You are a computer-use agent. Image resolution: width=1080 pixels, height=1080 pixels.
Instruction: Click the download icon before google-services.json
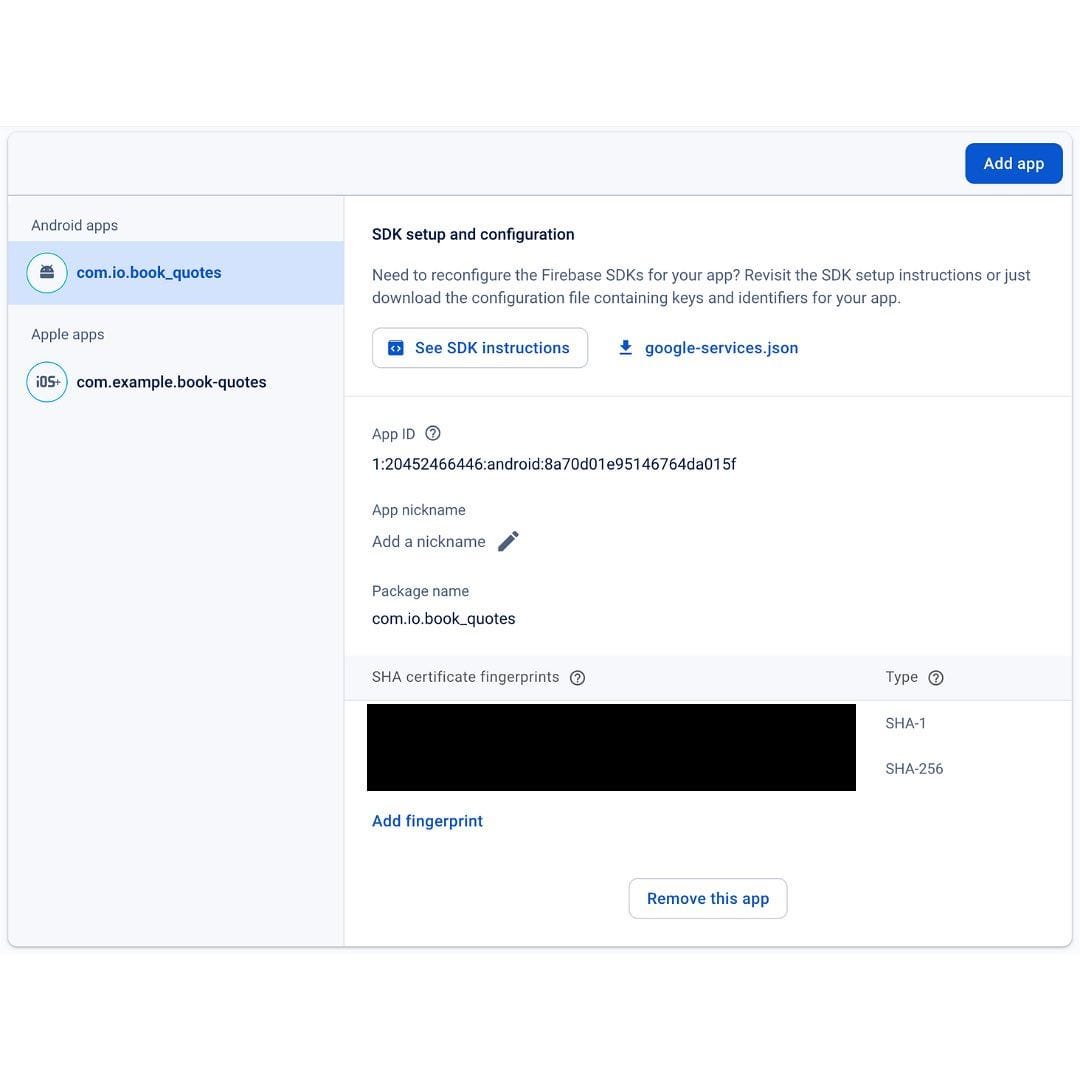coord(626,348)
